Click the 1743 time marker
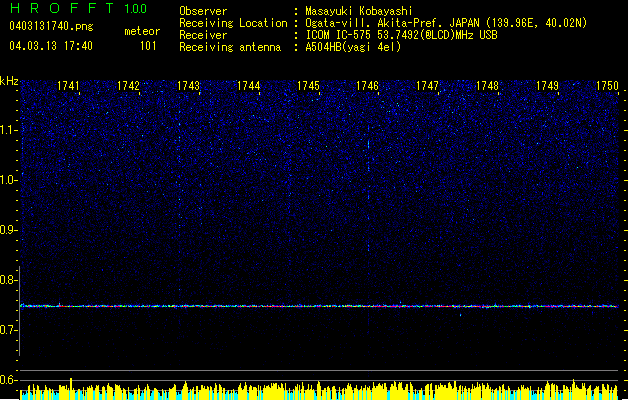Viewport: 629px width, 400px height. click(188, 87)
